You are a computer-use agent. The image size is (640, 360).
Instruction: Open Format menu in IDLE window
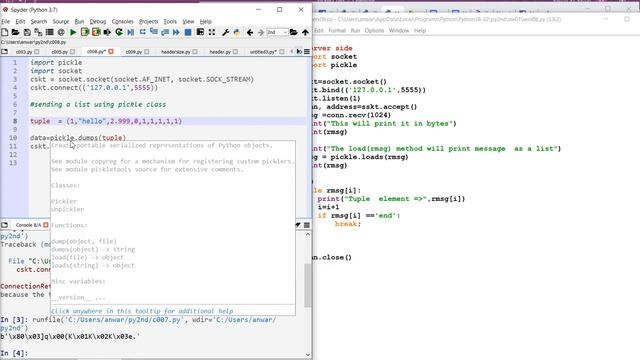click(x=337, y=31)
